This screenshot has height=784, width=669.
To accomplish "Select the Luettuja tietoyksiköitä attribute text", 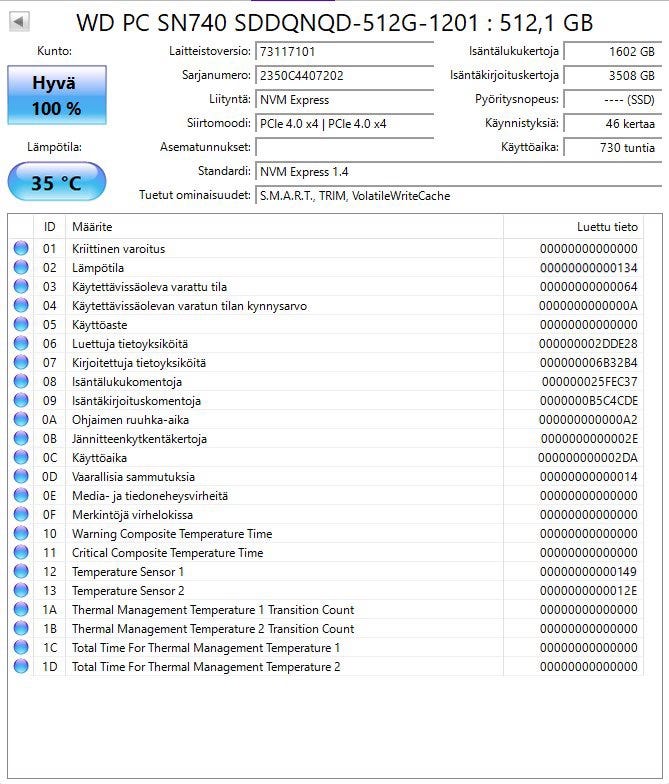I will pyautogui.click(x=130, y=344).
